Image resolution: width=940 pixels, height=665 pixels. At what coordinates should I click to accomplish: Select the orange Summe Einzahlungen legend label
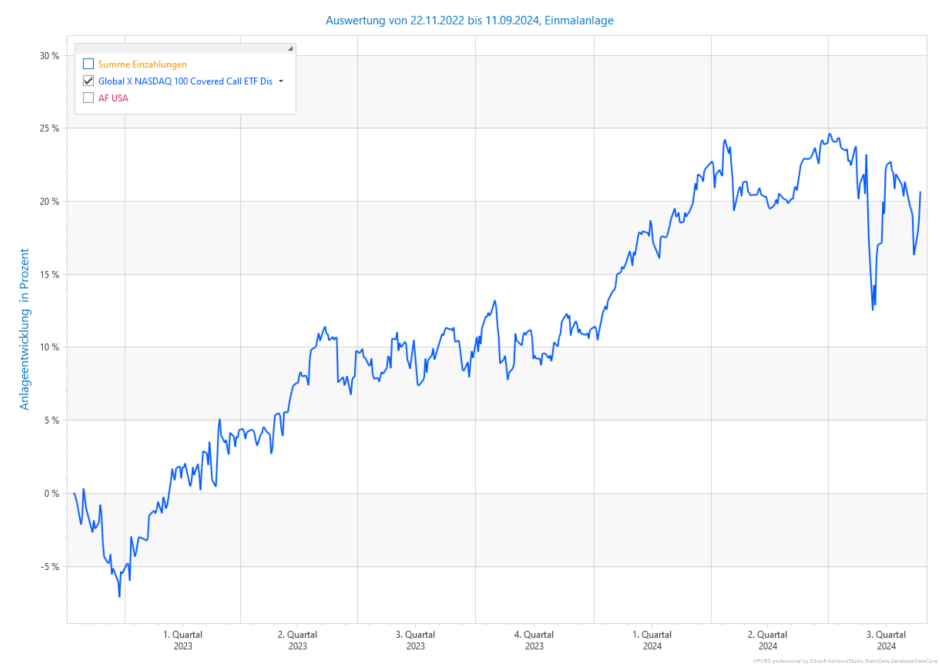(142, 64)
